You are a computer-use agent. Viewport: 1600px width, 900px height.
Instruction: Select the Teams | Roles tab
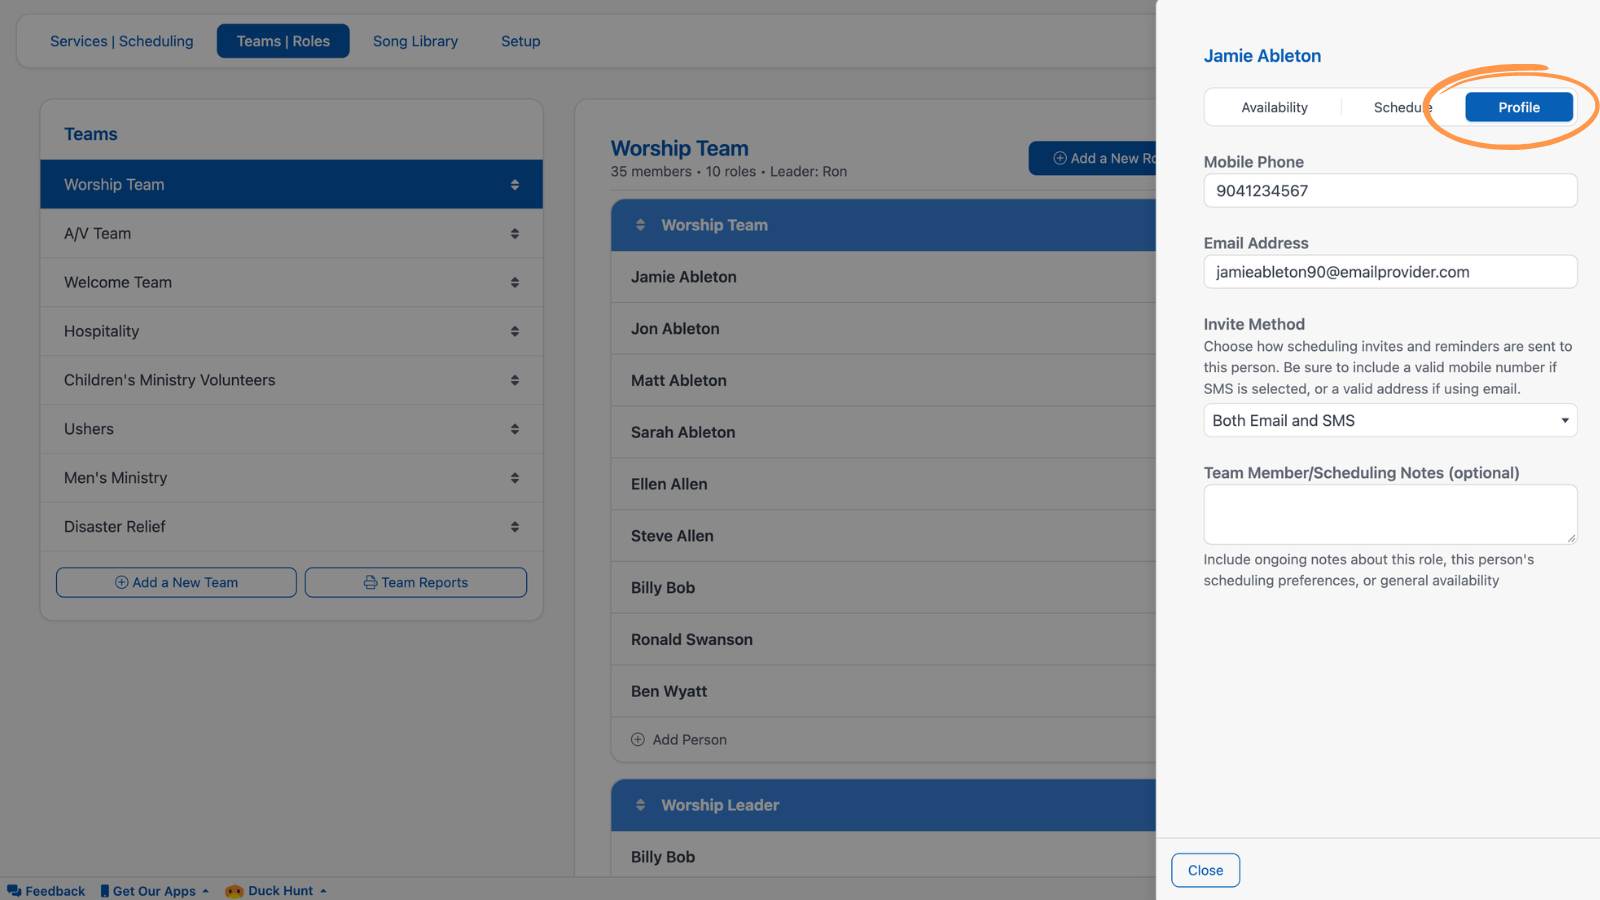click(283, 41)
